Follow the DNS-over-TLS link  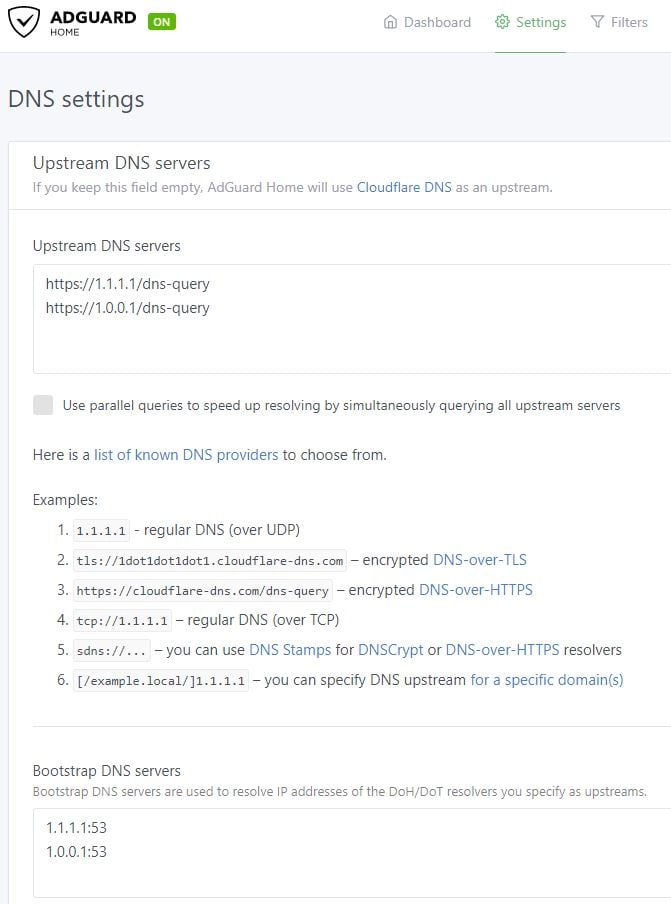[480, 560]
